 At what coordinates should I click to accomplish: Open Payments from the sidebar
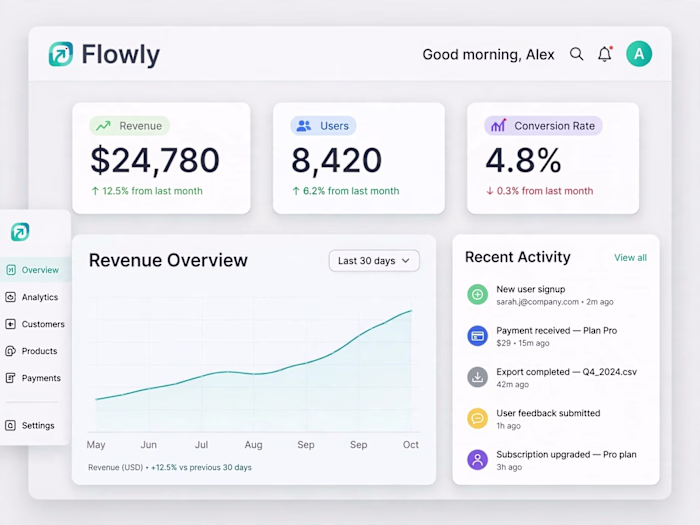tap(35, 378)
